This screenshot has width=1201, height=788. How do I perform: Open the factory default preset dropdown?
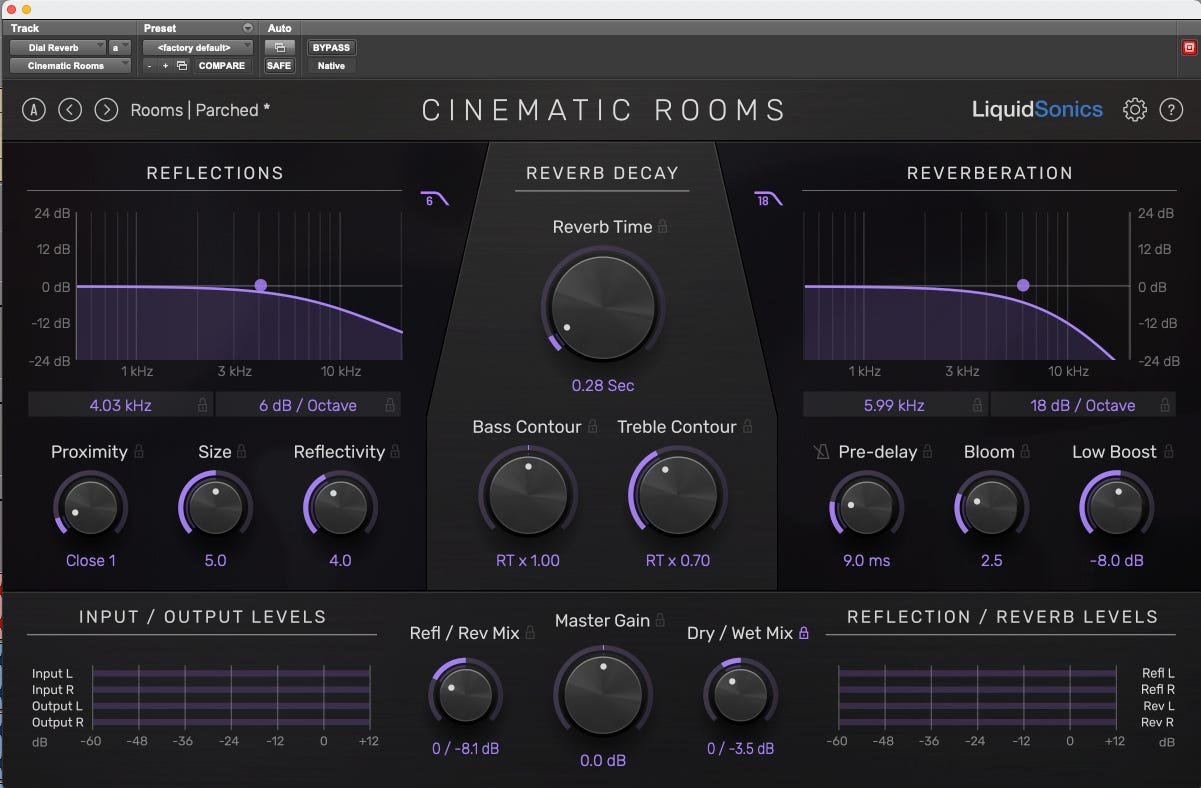(198, 47)
